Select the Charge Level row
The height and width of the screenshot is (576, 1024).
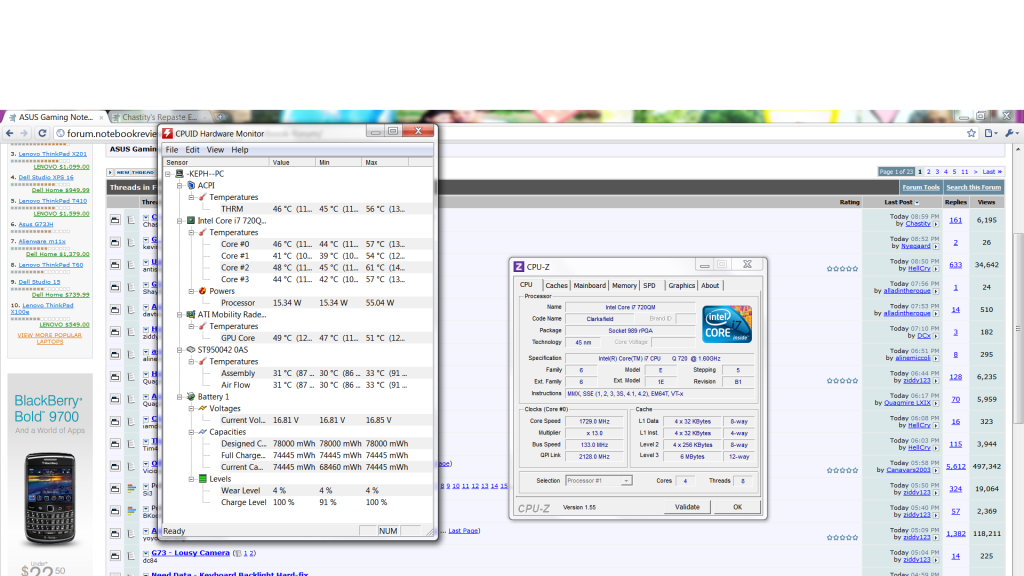pyautogui.click(x=298, y=502)
